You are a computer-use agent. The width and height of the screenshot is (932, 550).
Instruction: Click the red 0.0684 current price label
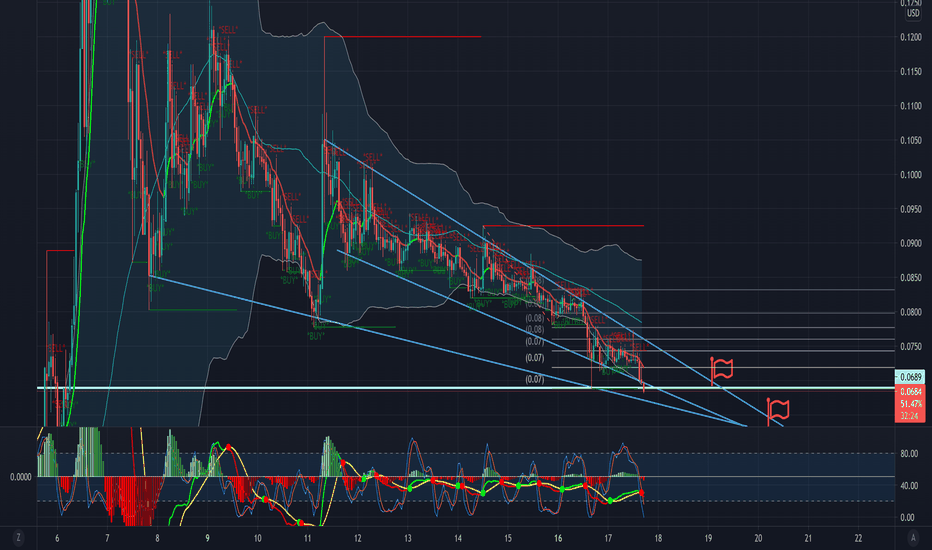coord(910,391)
